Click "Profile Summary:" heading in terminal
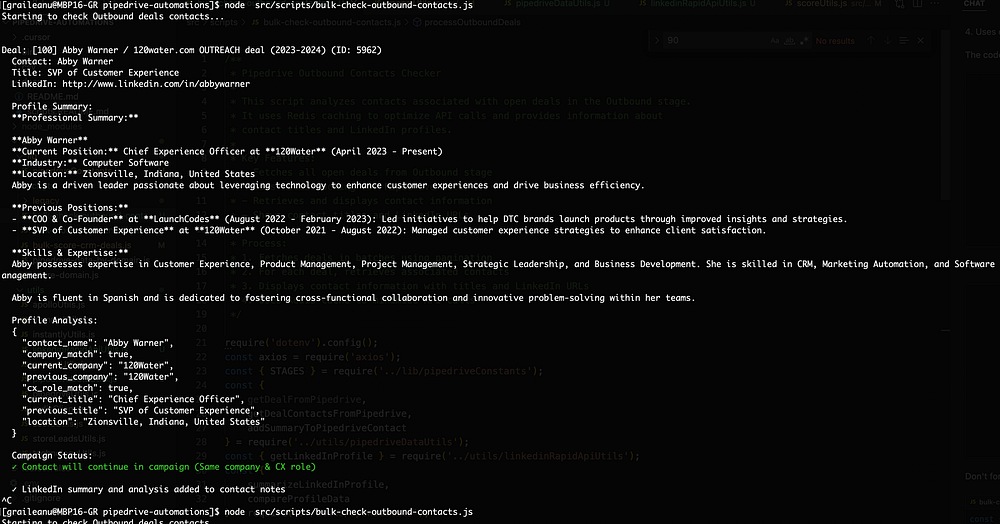Image resolution: width=1000 pixels, height=524 pixels. [x=52, y=106]
